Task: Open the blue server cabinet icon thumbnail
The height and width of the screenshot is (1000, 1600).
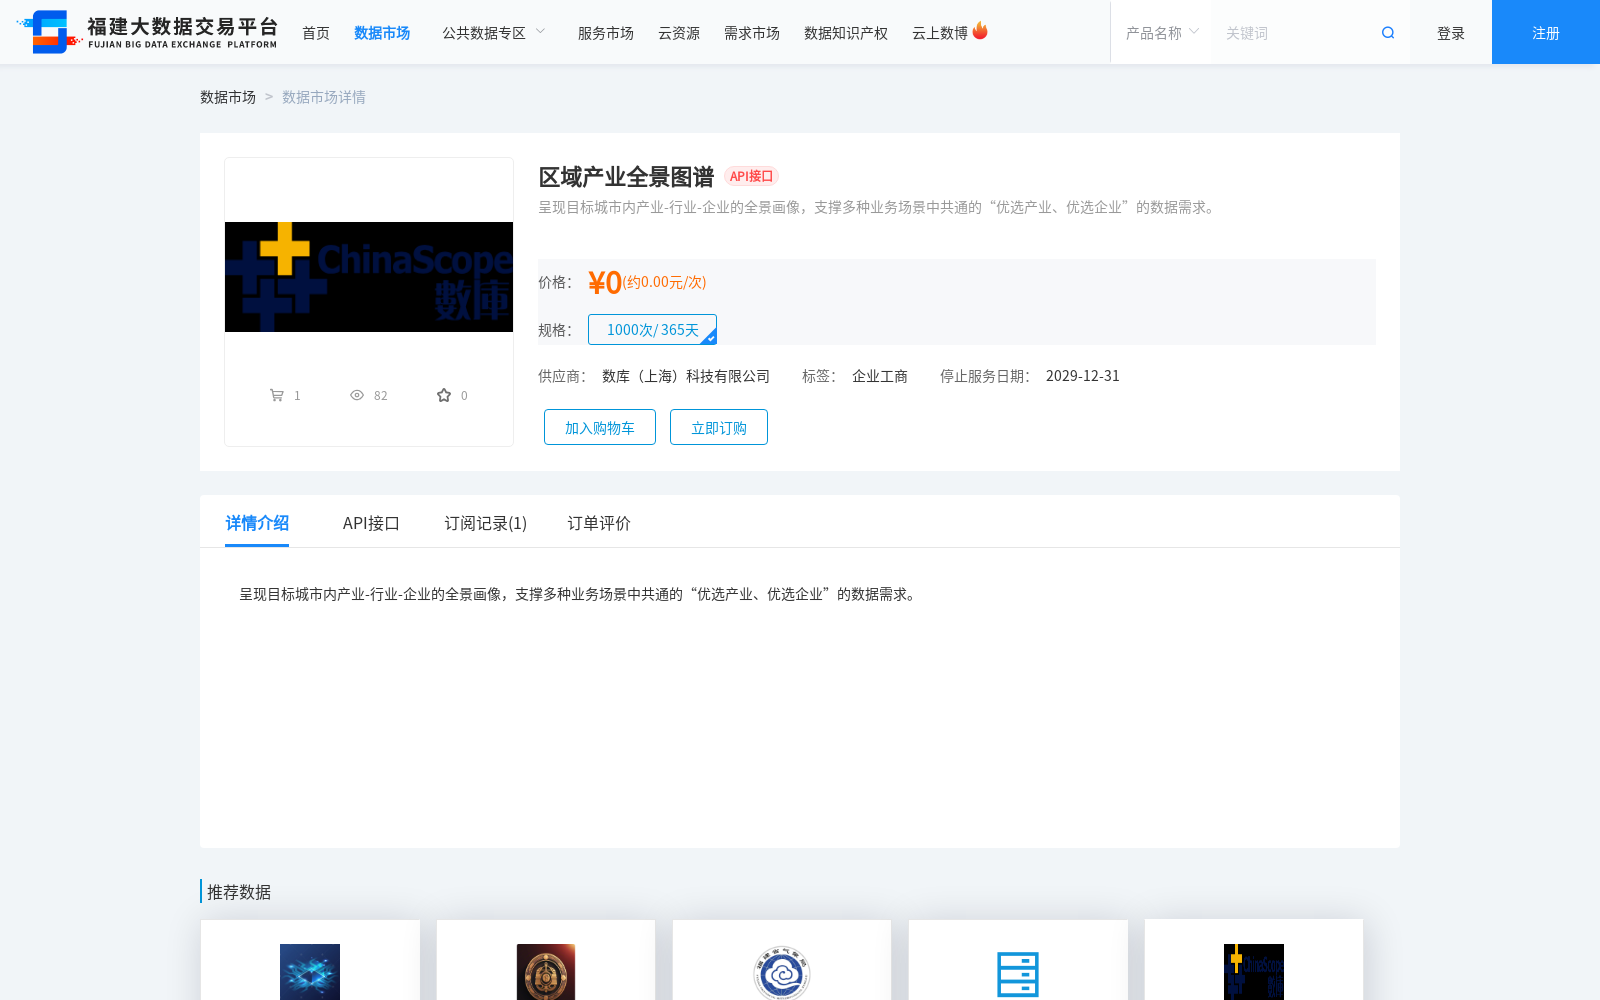Action: point(1018,974)
